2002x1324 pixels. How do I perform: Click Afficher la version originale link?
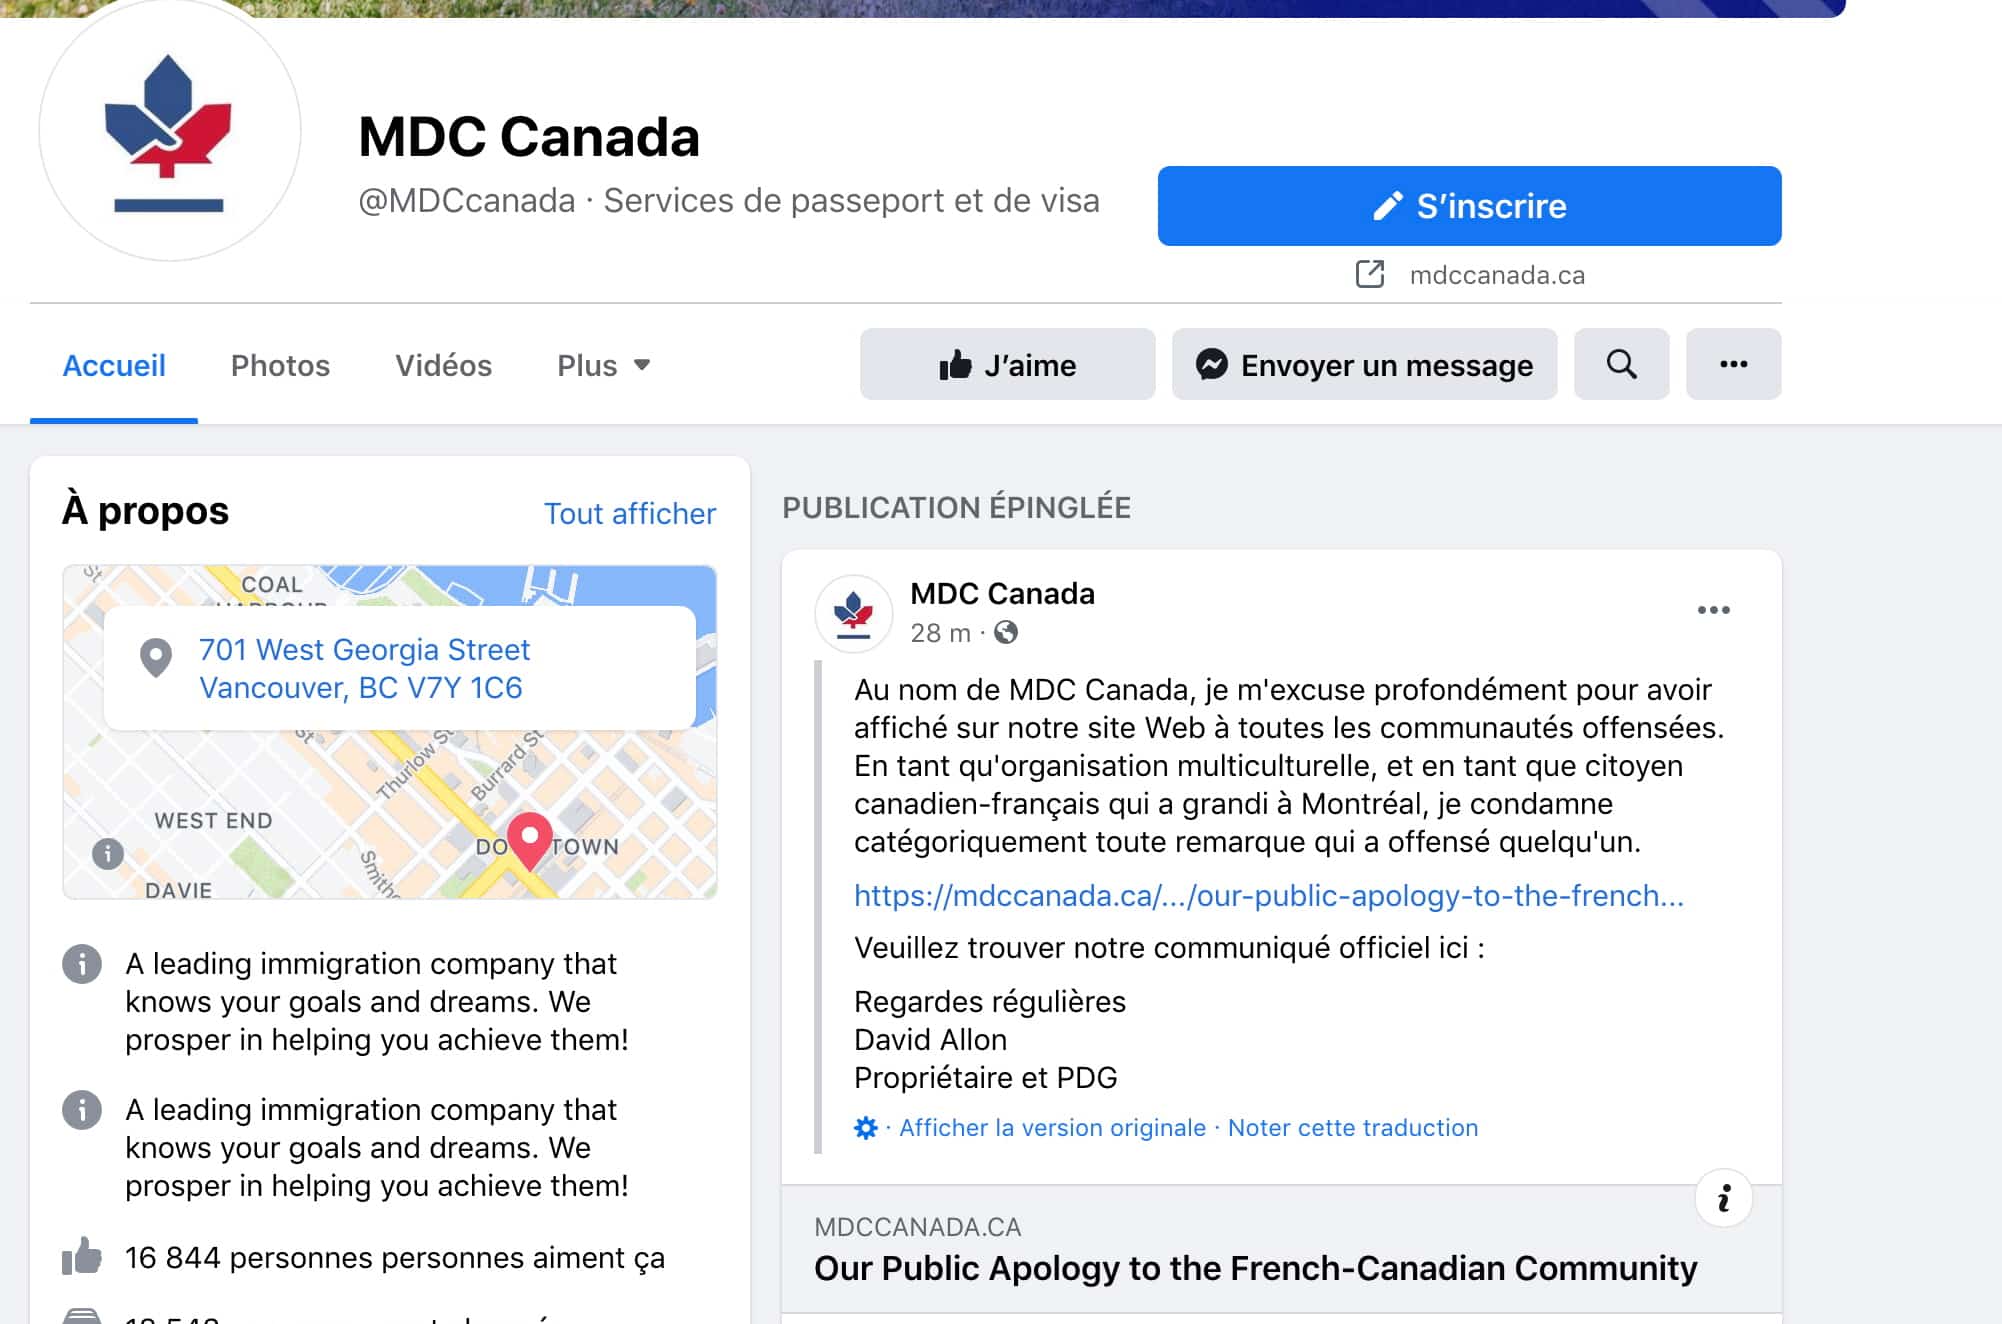[x=1052, y=1128]
